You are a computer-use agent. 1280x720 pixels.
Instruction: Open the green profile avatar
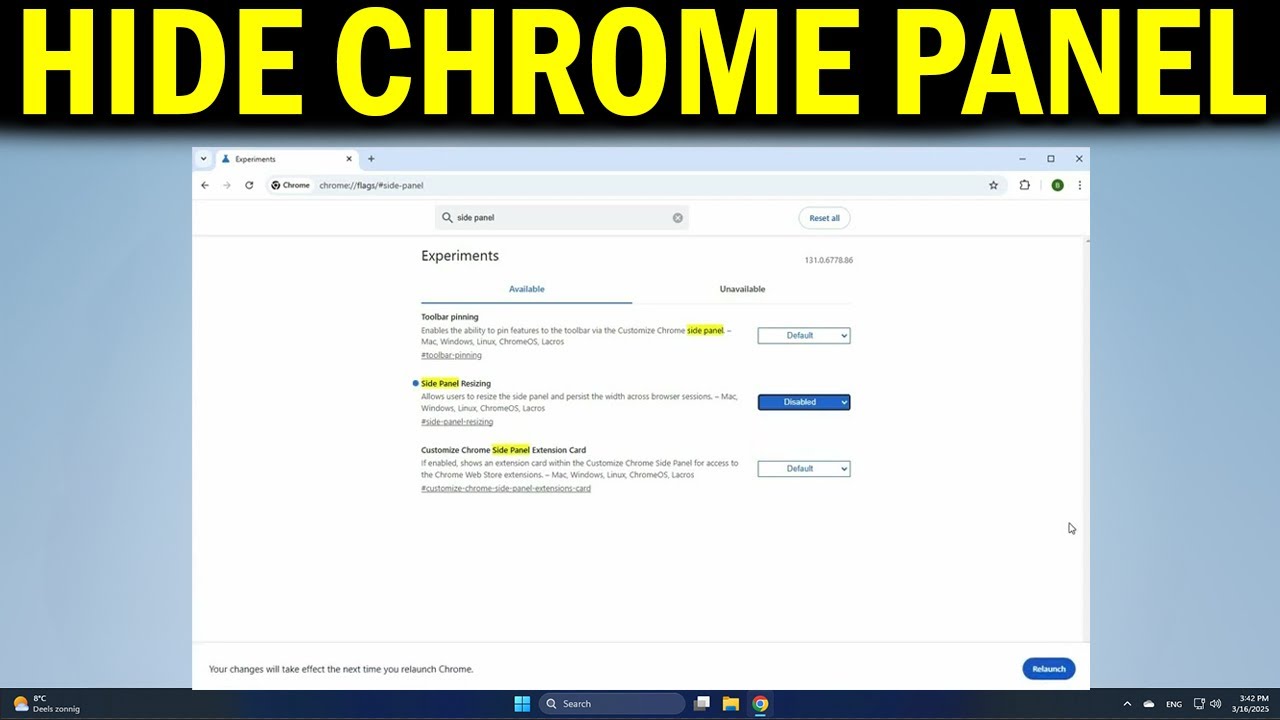coord(1057,185)
